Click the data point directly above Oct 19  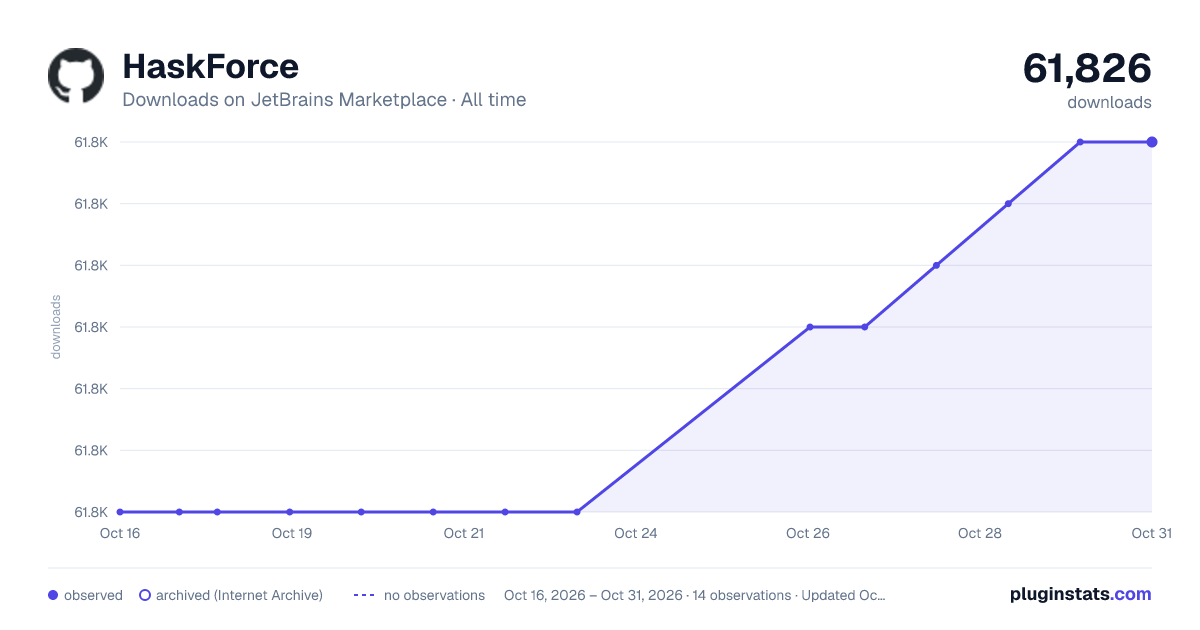pyautogui.click(x=289, y=512)
